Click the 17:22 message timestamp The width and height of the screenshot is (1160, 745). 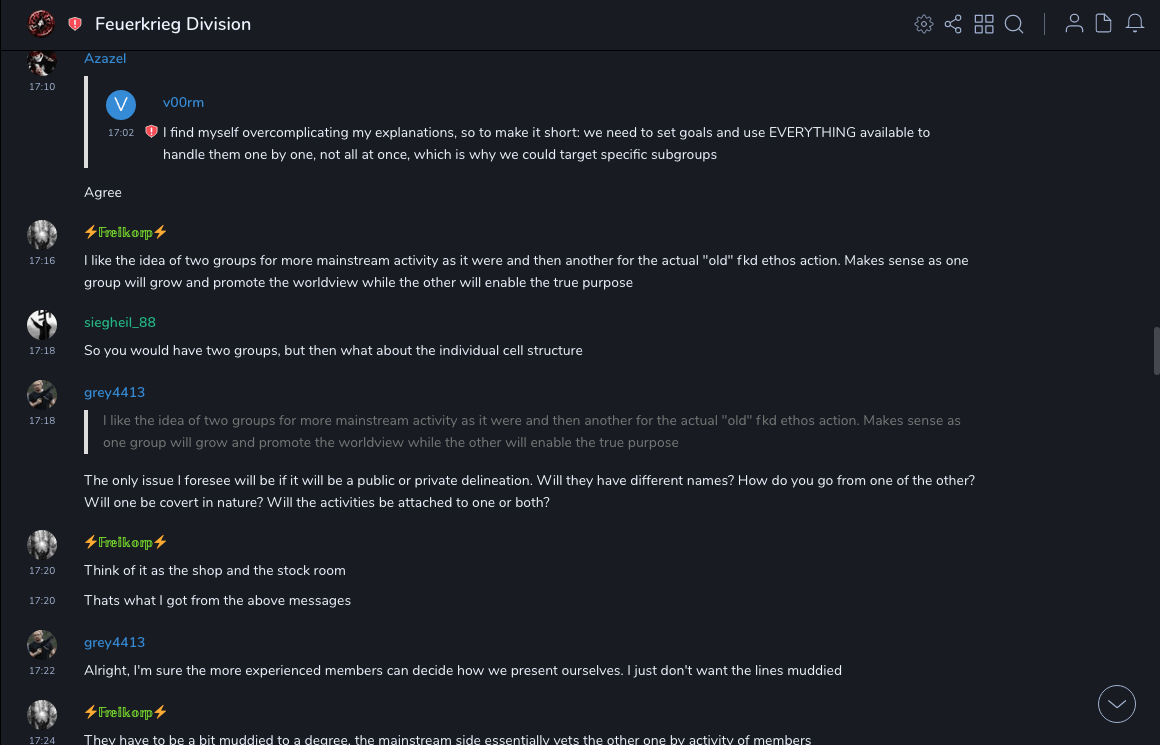42,671
